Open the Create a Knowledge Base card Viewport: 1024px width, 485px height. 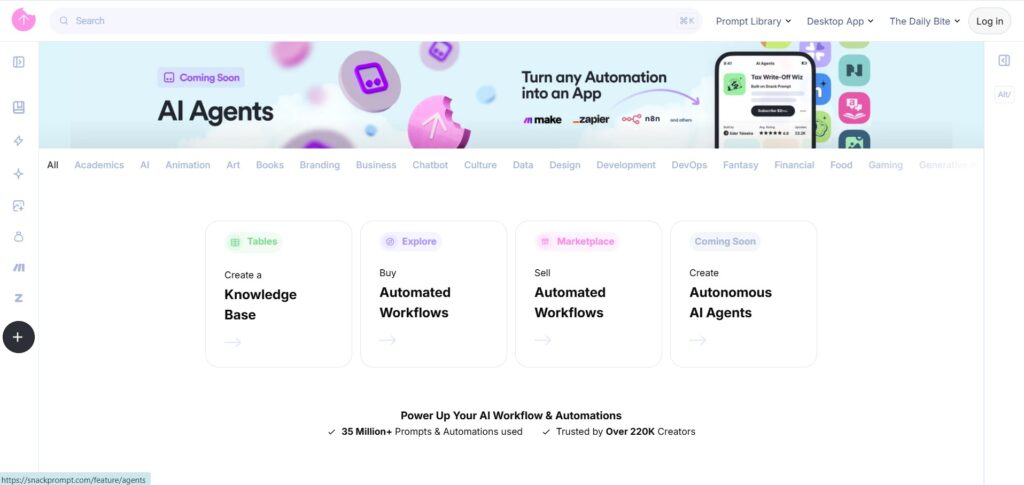pyautogui.click(x=278, y=294)
